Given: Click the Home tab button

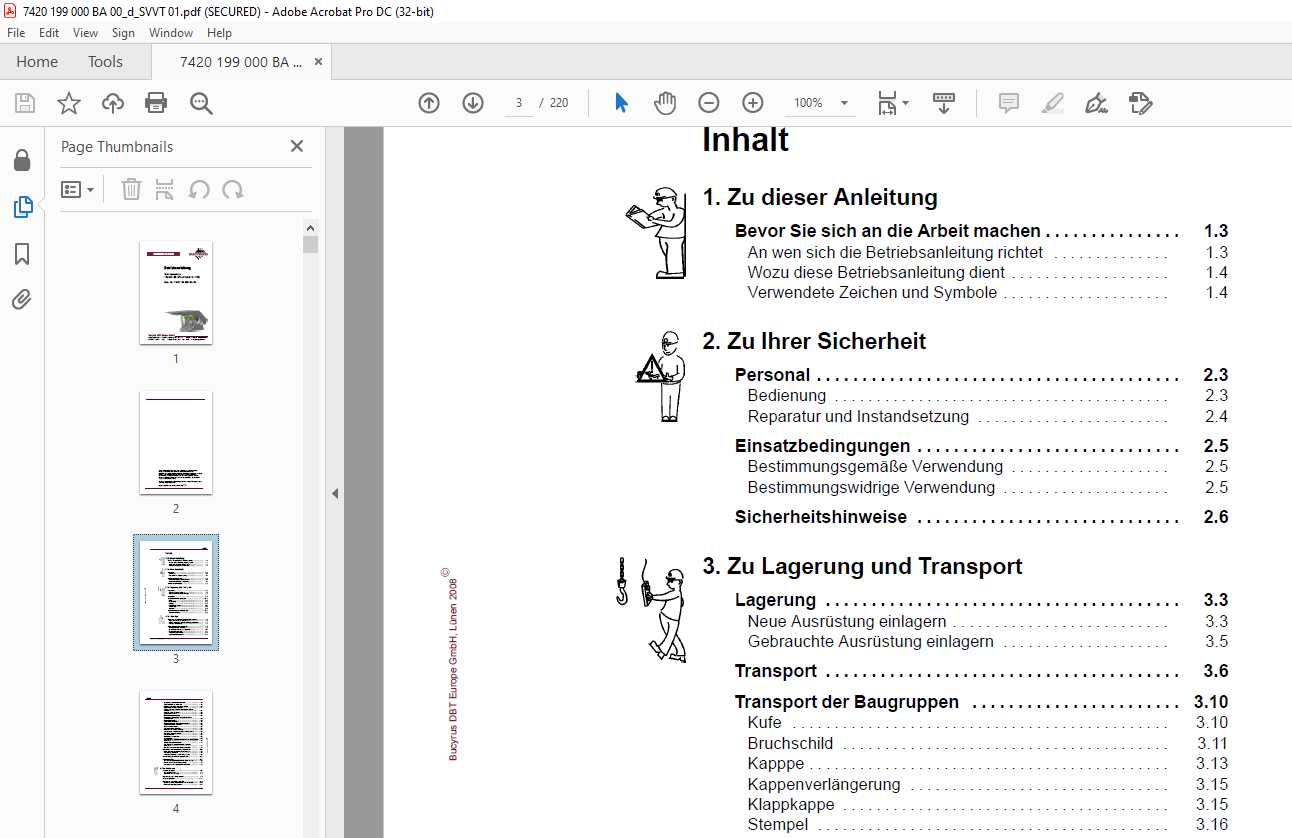Looking at the screenshot, I should 37,62.
